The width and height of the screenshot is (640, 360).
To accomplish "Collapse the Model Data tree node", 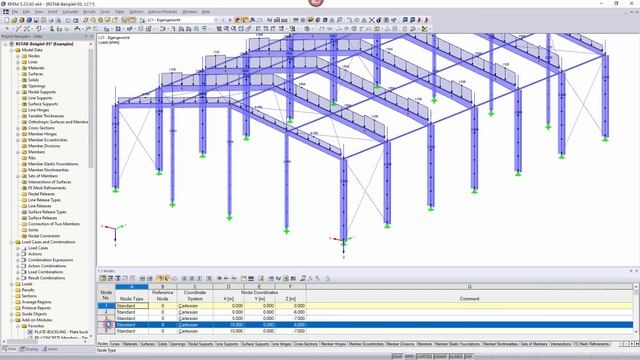I will (12, 50).
